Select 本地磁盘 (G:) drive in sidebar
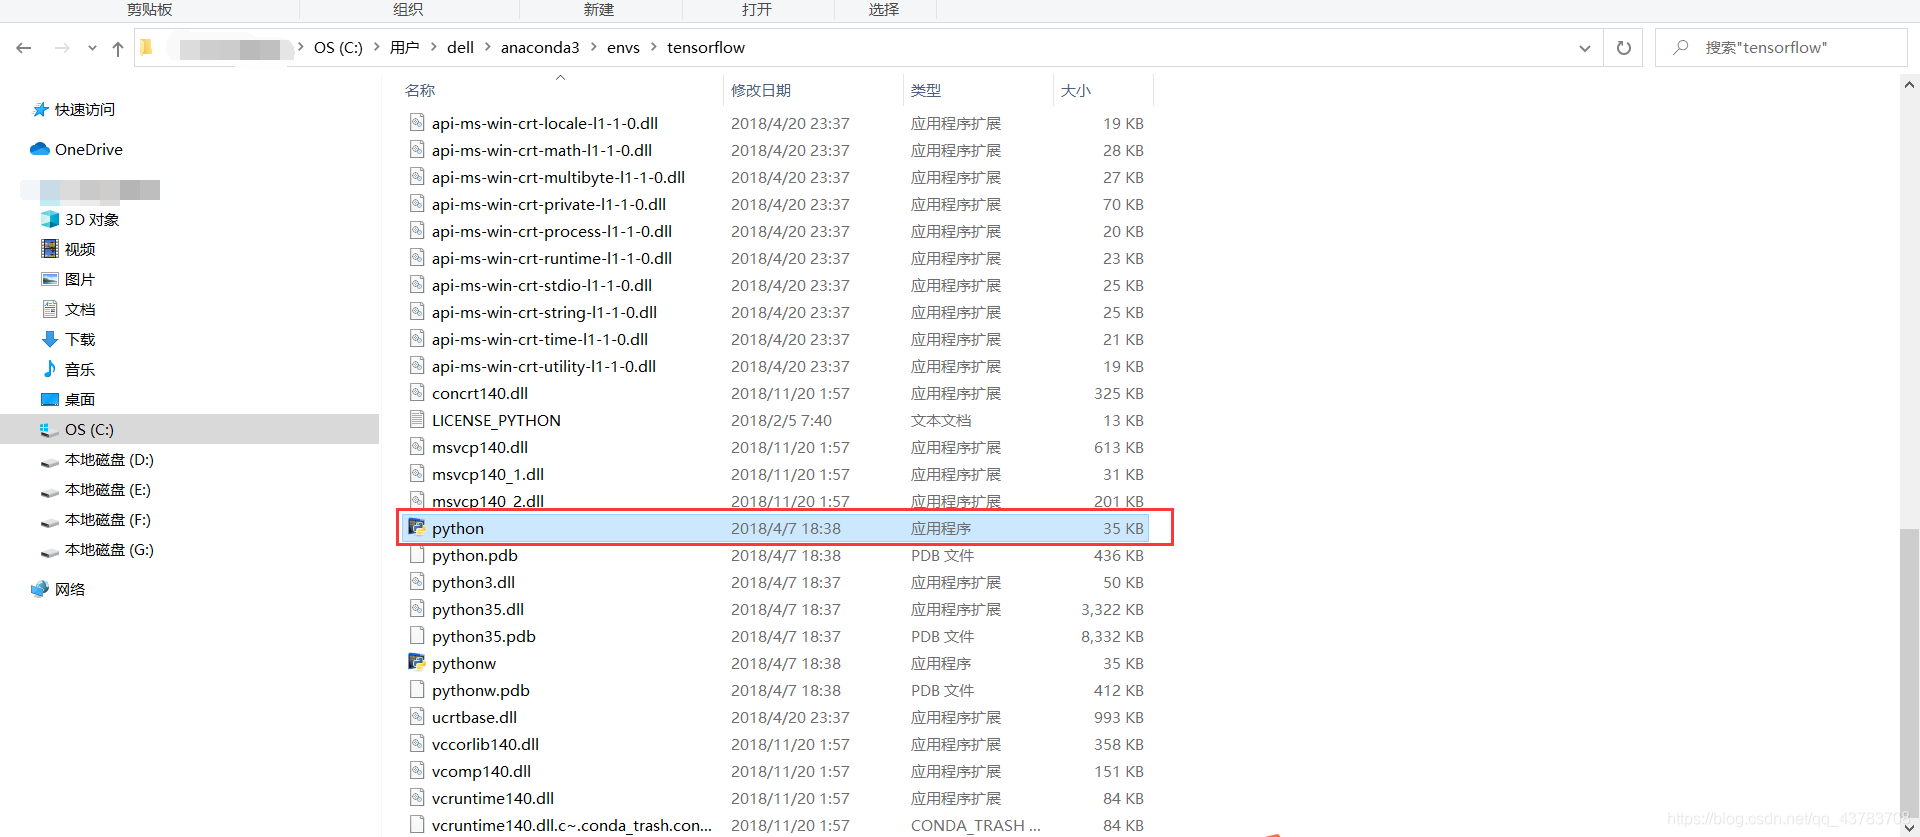The image size is (1920, 837). point(109,550)
